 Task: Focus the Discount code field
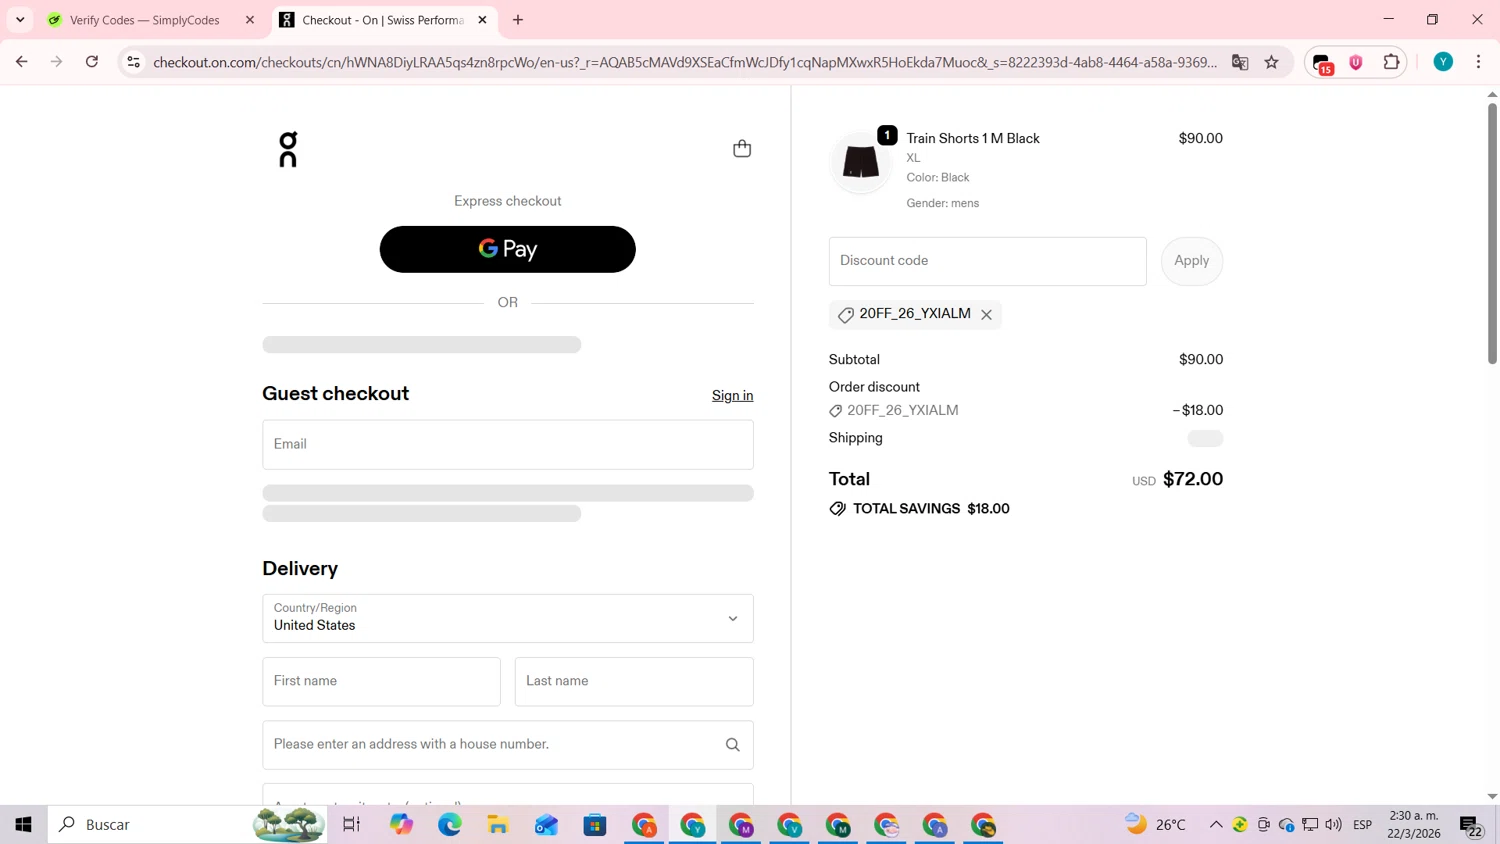coord(987,261)
